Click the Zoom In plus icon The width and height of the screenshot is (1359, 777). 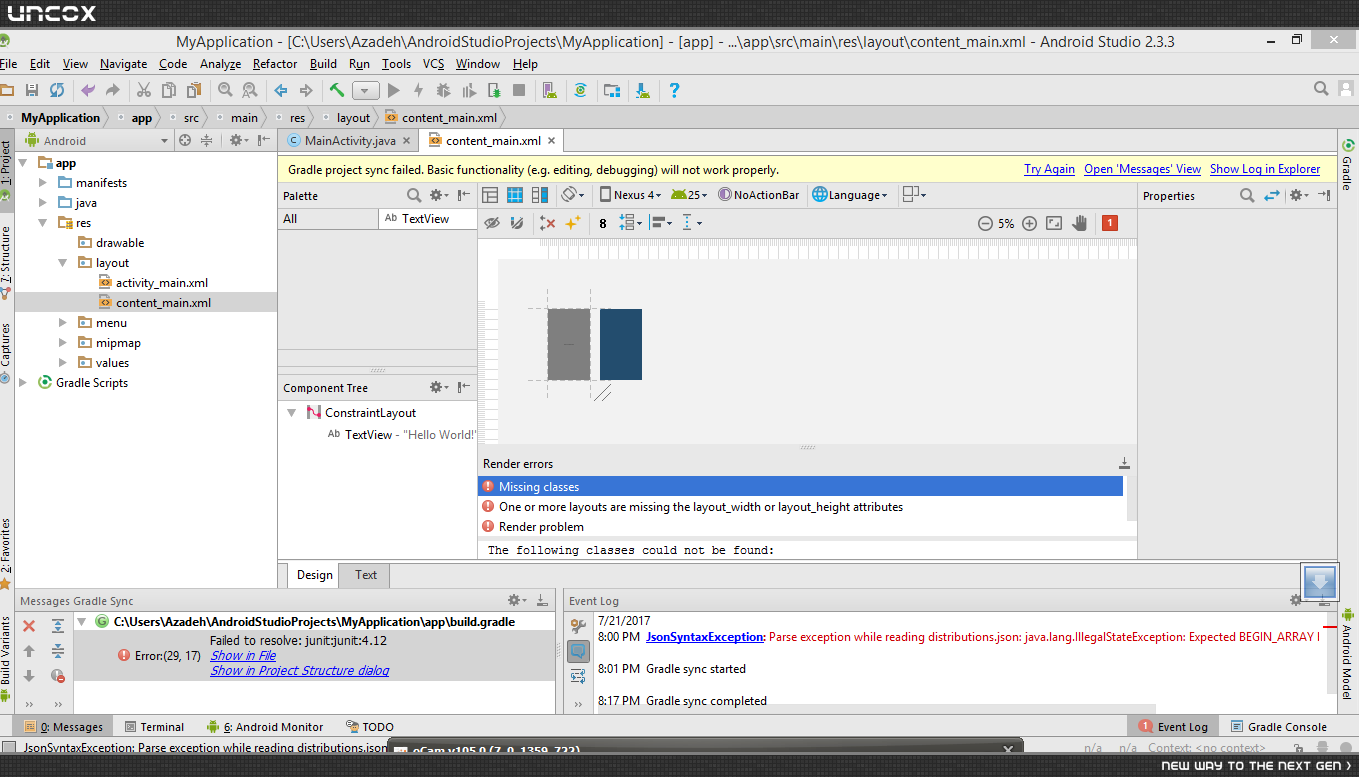coord(1029,223)
